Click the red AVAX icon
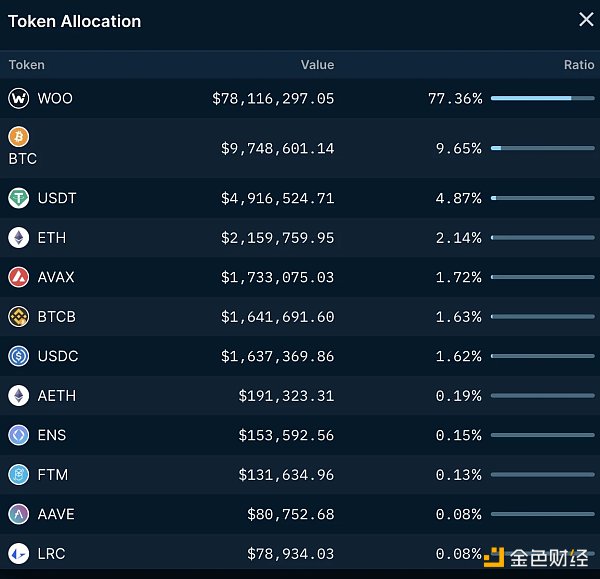 coord(19,277)
